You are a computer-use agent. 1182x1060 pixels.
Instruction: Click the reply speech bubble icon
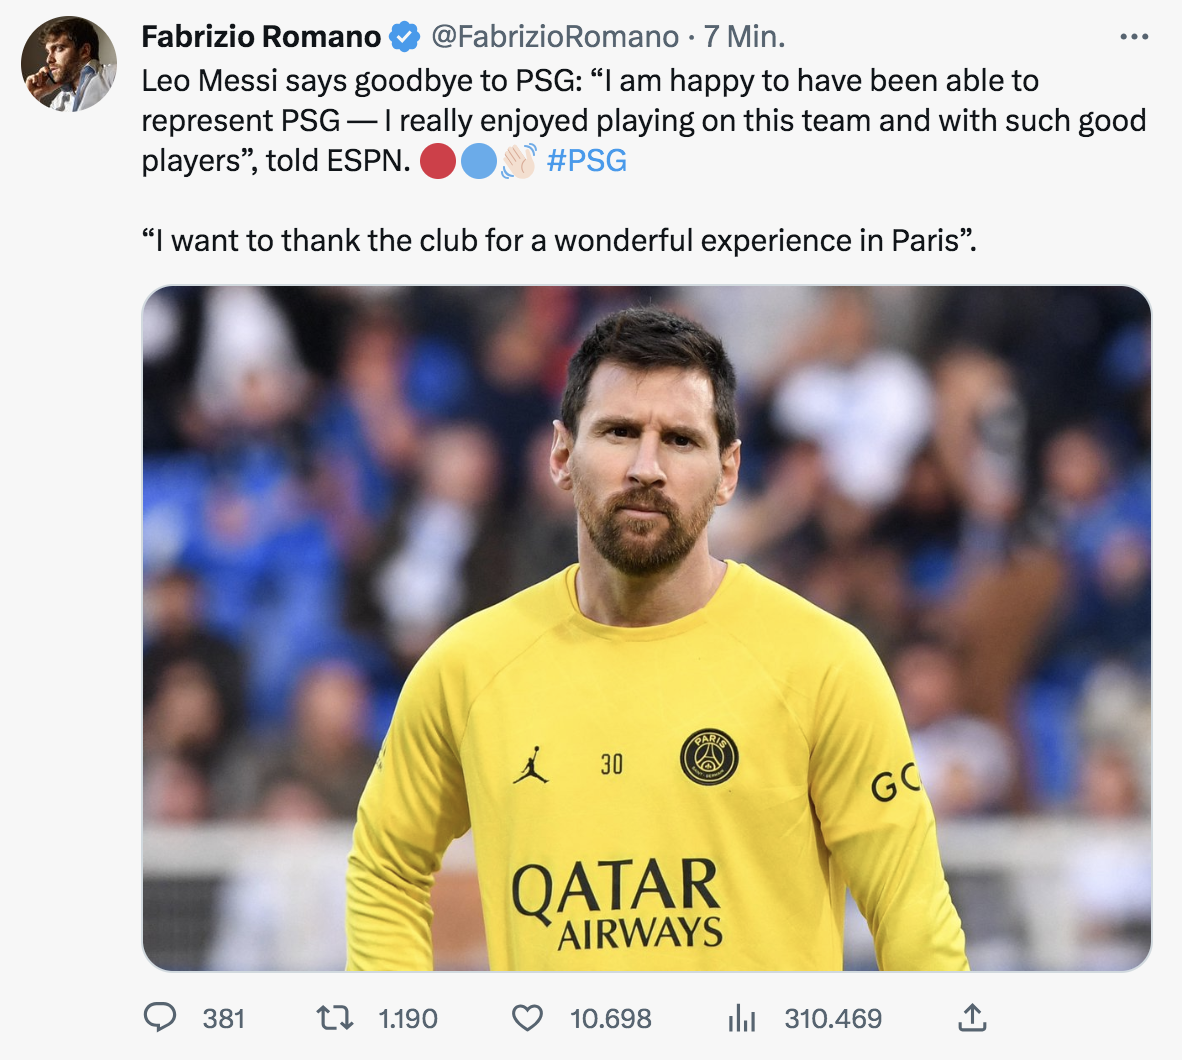(x=160, y=1018)
